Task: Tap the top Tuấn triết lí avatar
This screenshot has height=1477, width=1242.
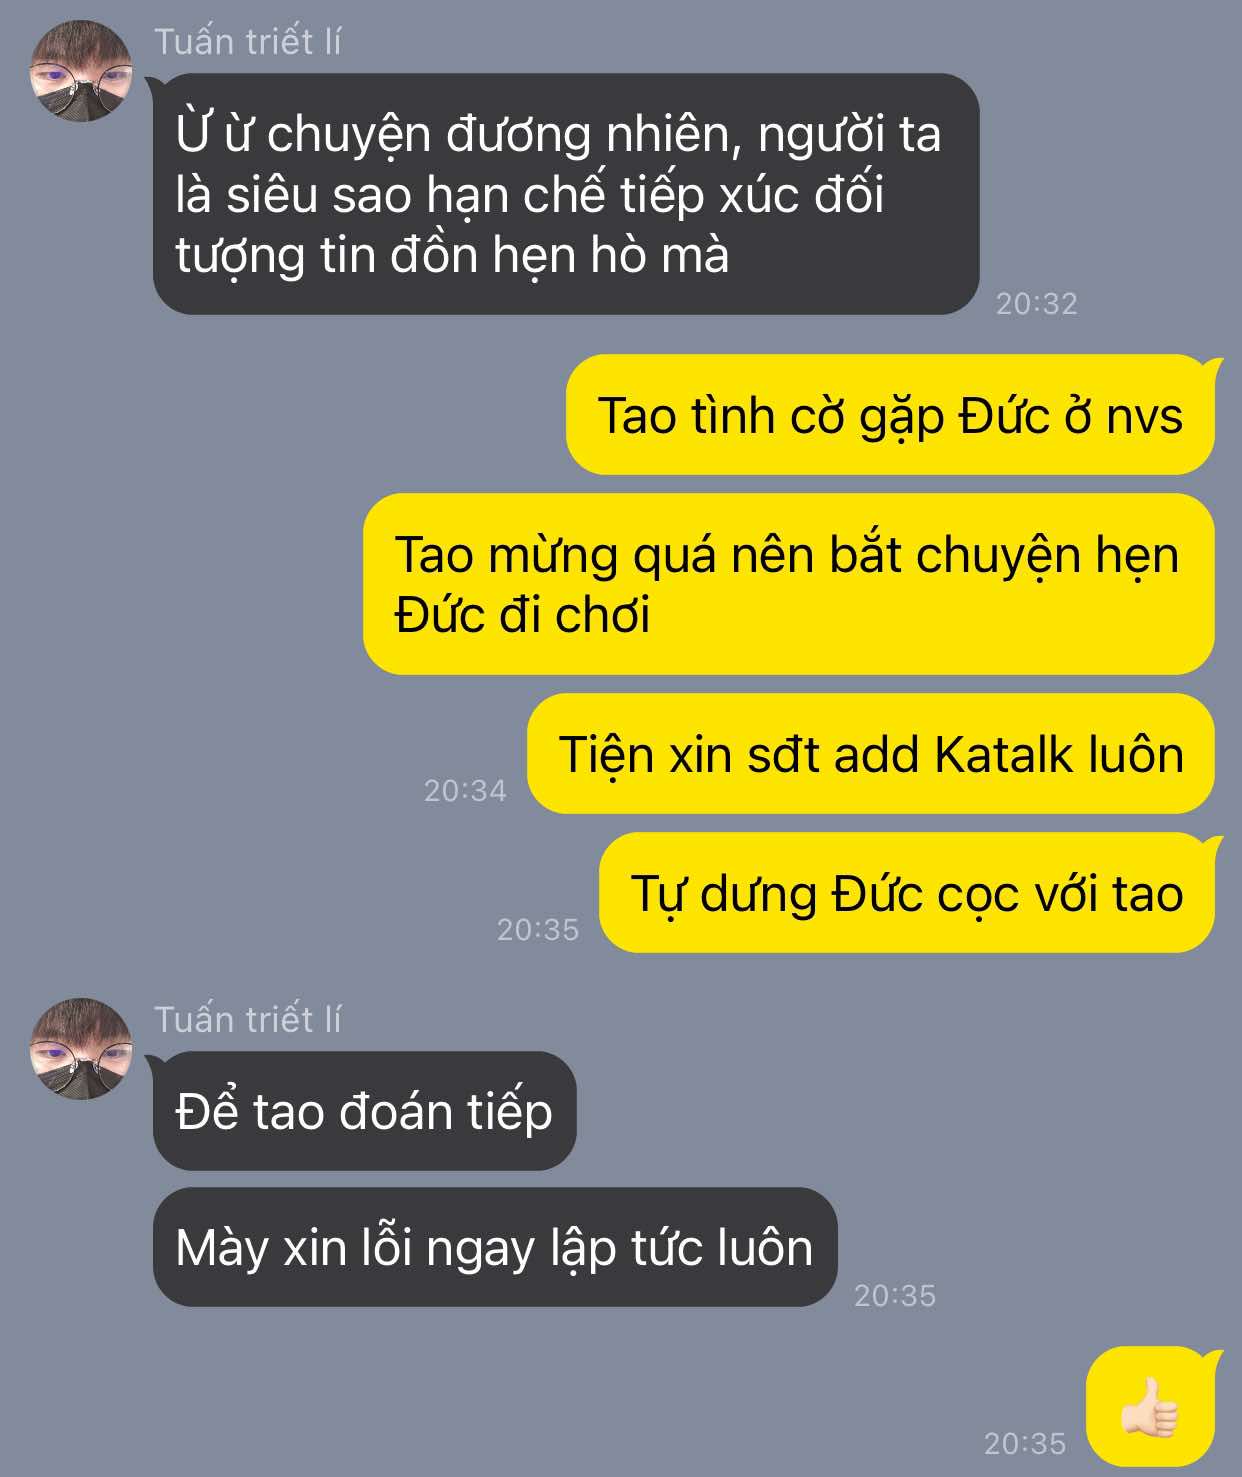Action: [81, 71]
